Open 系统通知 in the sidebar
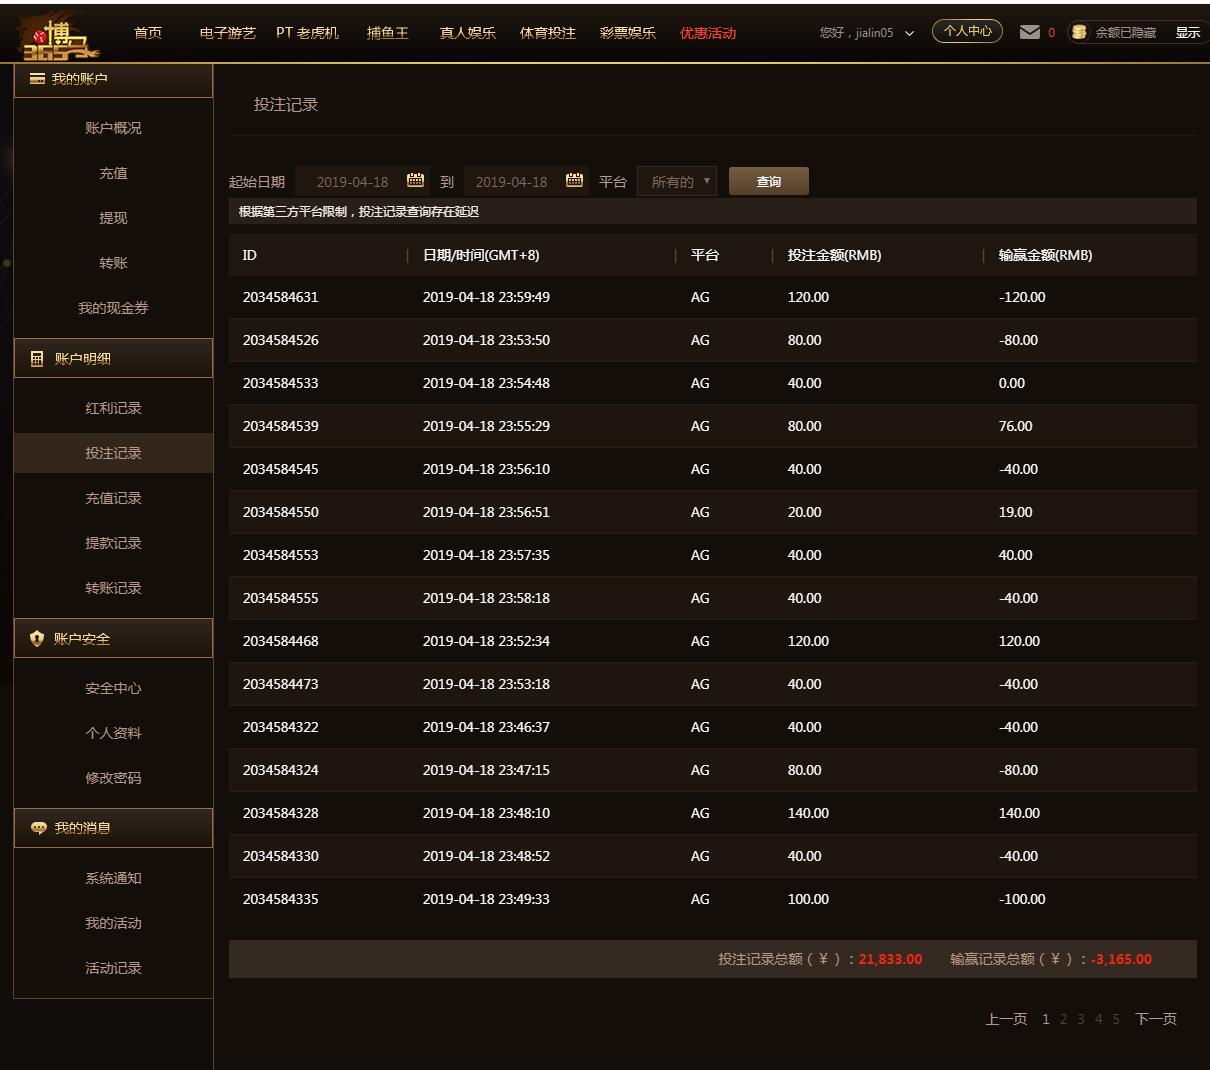This screenshot has height=1070, width=1210. (113, 878)
